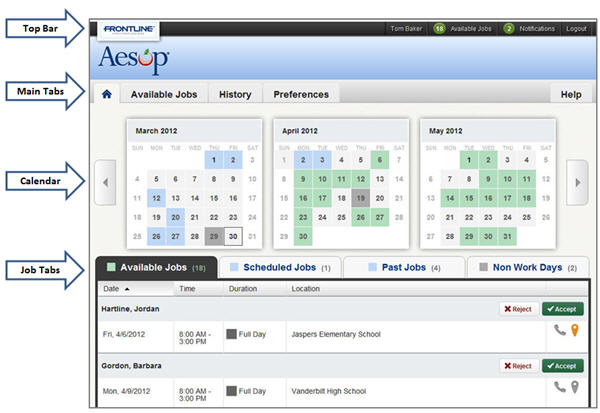Show next months with right calendar arrow
This screenshot has width=600, height=413.
(x=577, y=183)
